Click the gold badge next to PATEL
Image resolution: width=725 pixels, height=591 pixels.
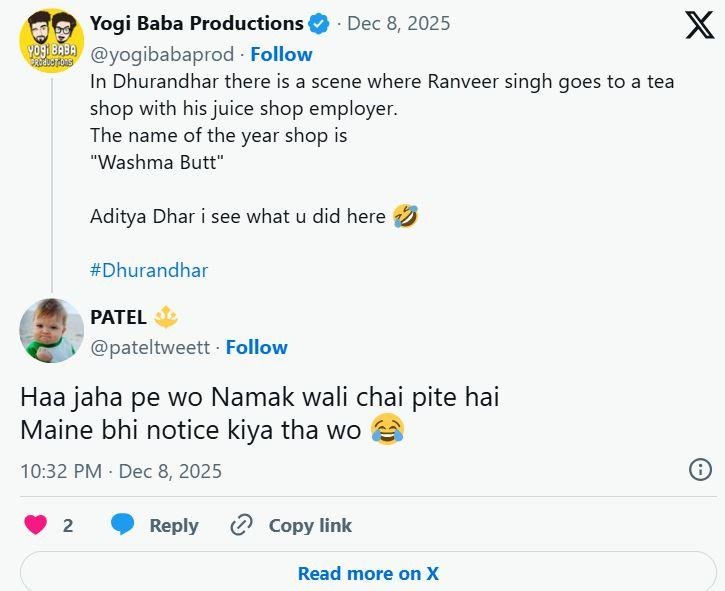166,317
